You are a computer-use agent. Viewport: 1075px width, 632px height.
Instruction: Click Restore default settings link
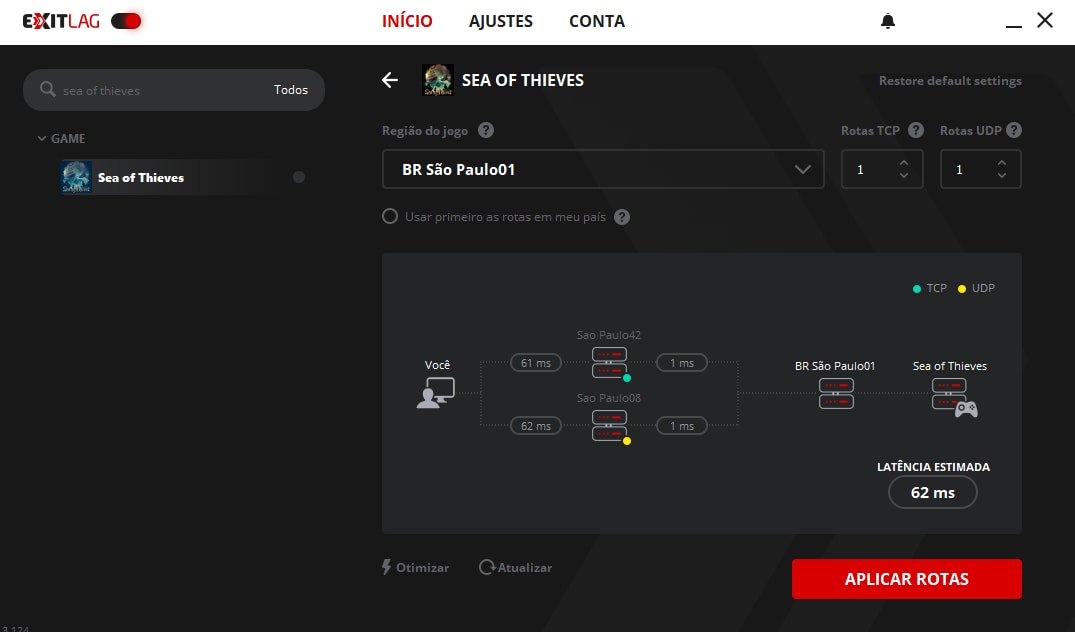coord(950,81)
